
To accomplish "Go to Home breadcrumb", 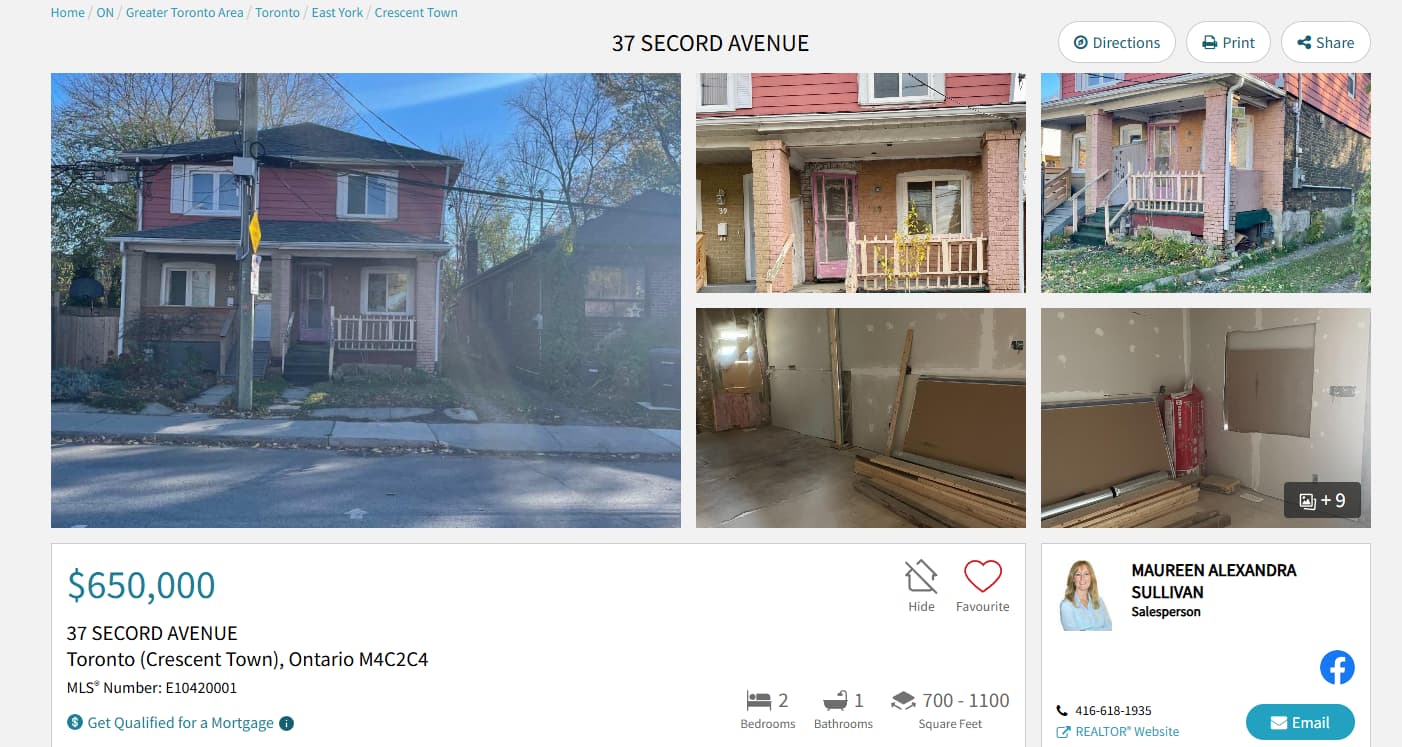I will (x=68, y=13).
